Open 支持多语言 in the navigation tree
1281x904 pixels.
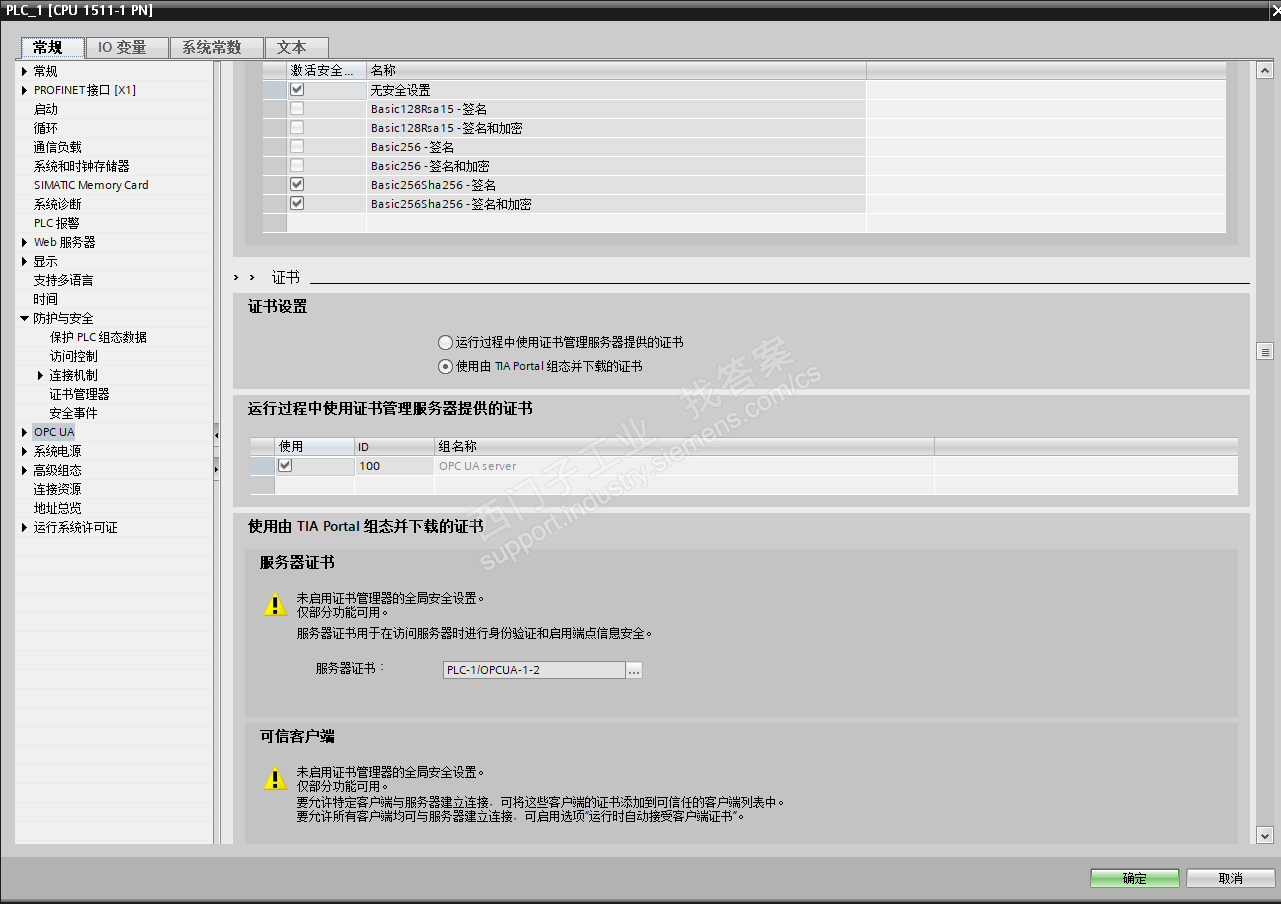(64, 280)
